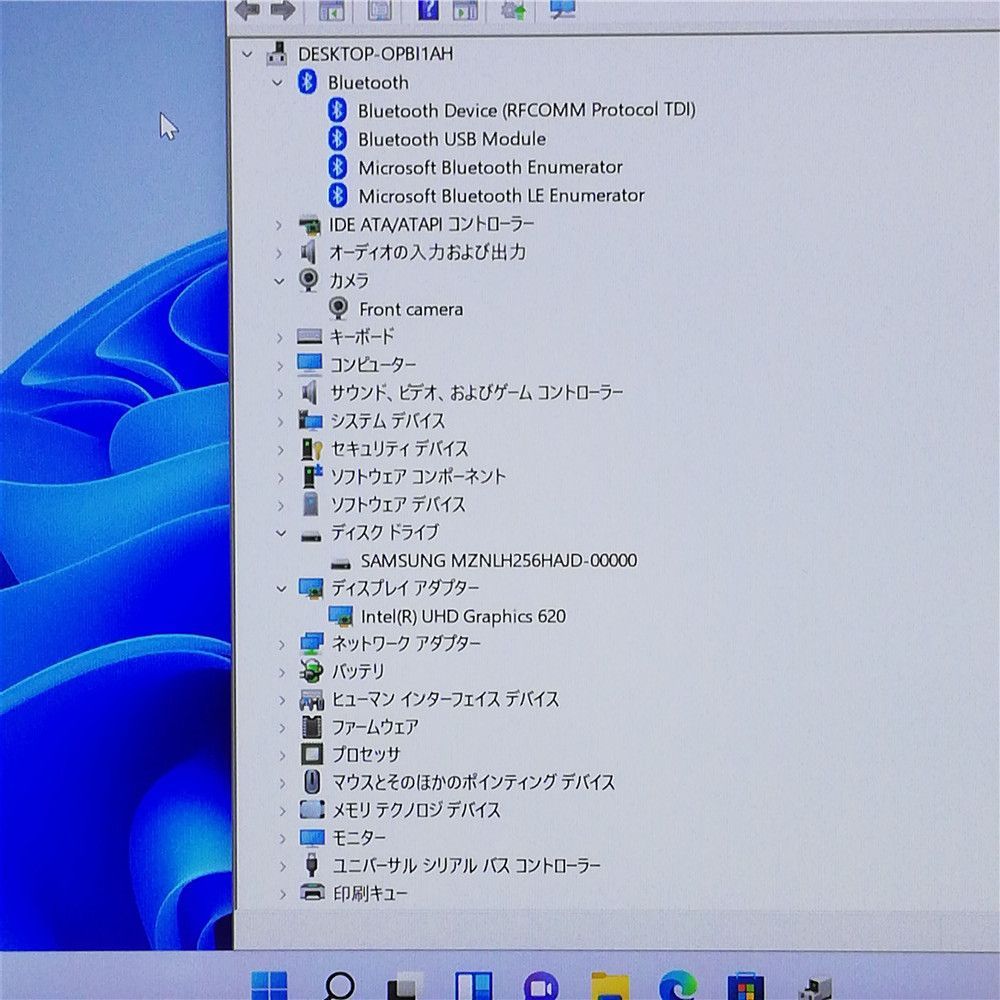This screenshot has height=1000, width=1000.
Task: Click the Device Manager icon on the taskbar
Action: pos(816,987)
